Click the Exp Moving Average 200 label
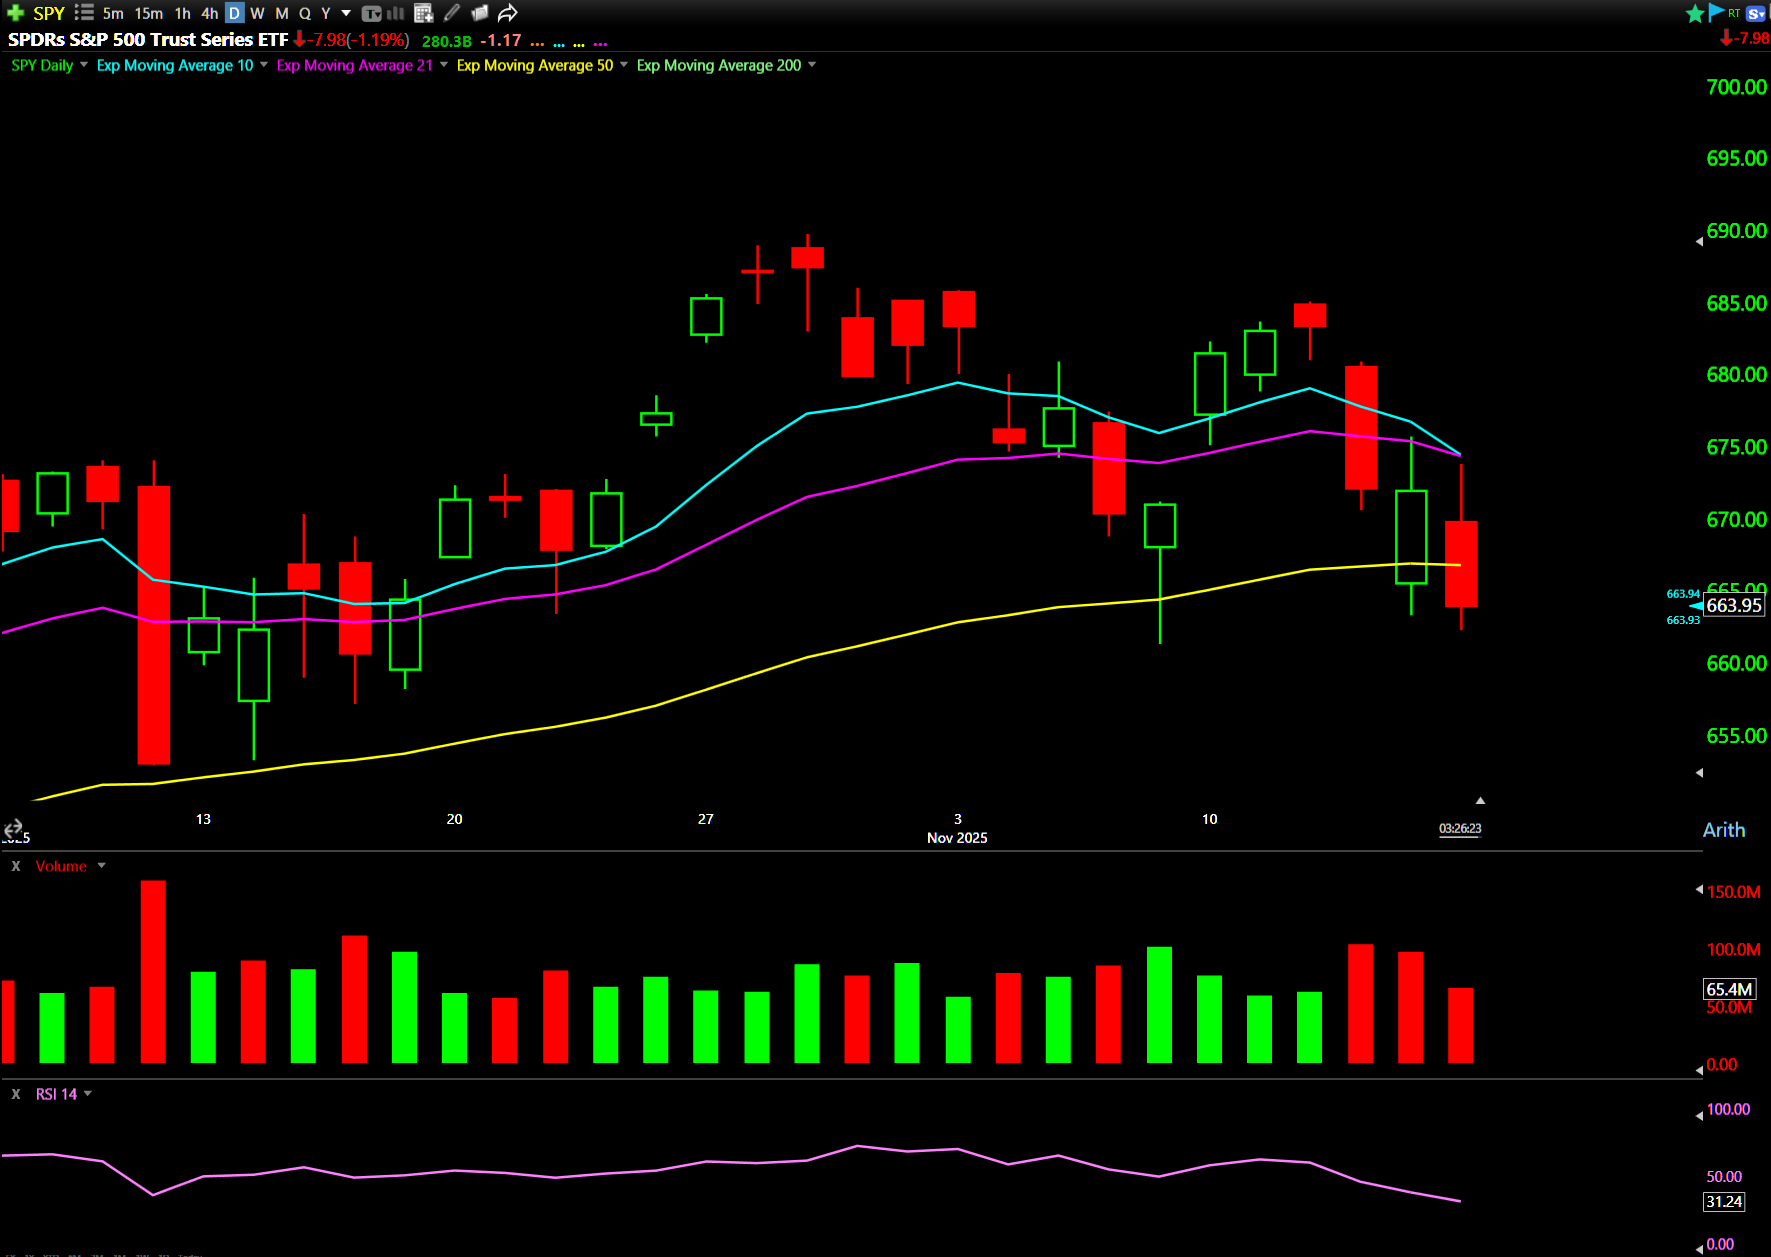The width and height of the screenshot is (1771, 1257). pyautogui.click(x=718, y=65)
